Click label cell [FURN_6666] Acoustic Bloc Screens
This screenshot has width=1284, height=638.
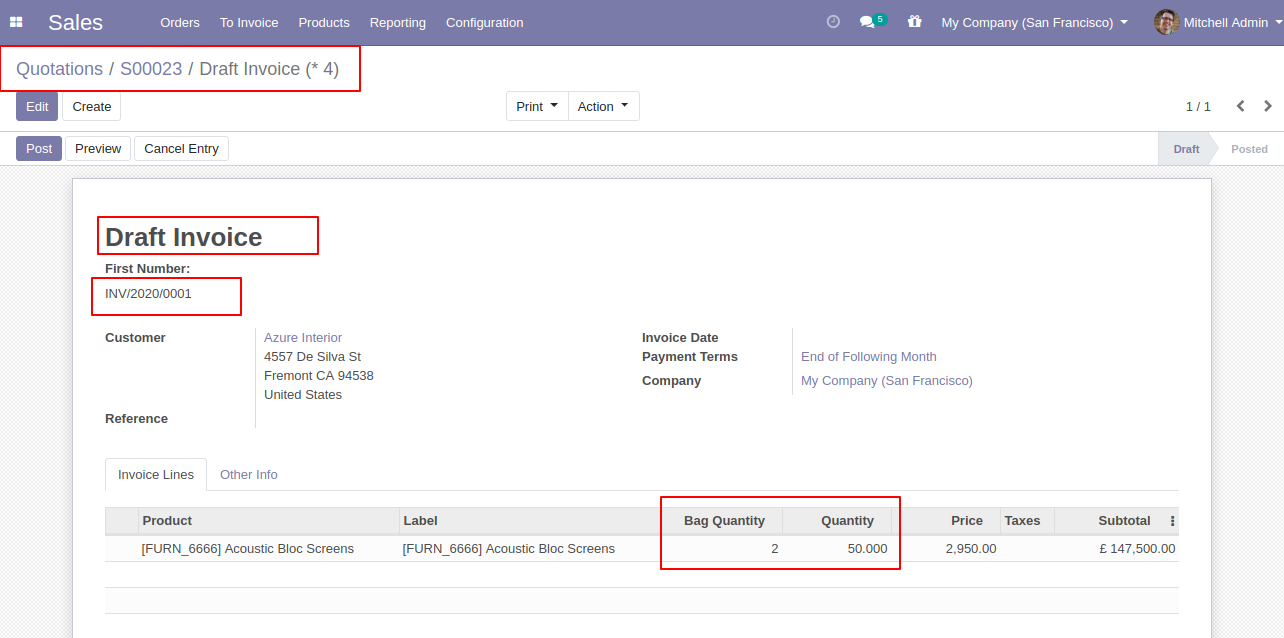(x=509, y=549)
